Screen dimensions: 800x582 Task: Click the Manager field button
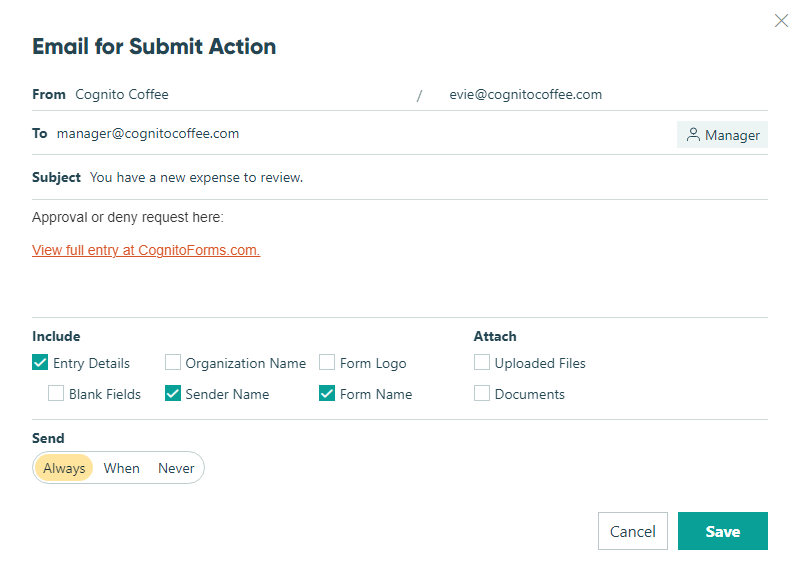[x=722, y=135]
